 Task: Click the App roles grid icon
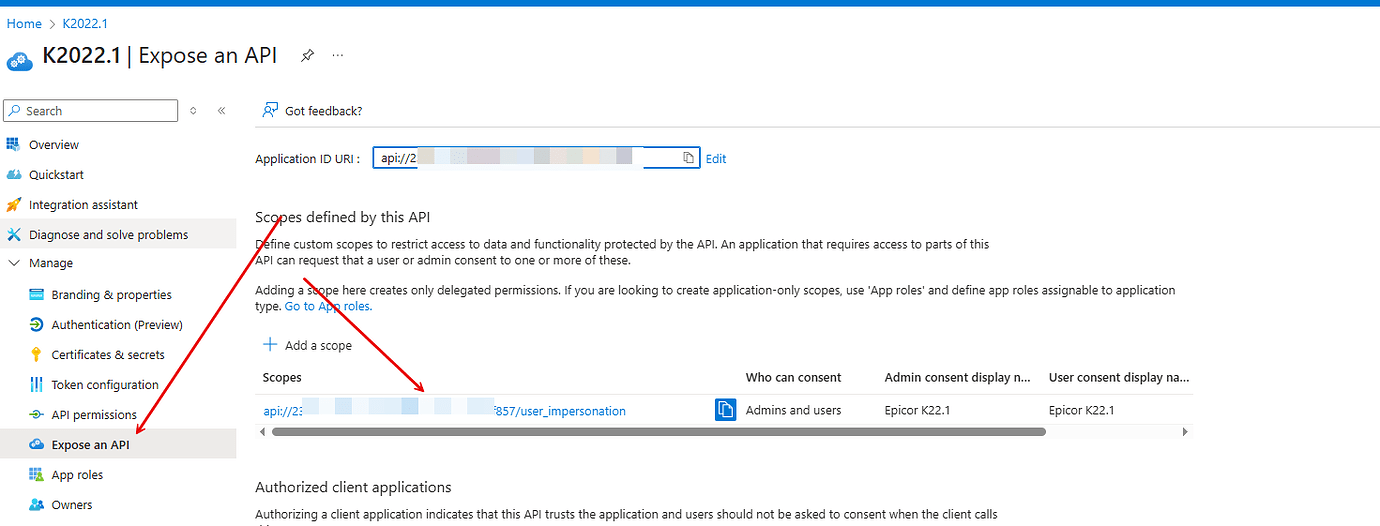tap(37, 475)
